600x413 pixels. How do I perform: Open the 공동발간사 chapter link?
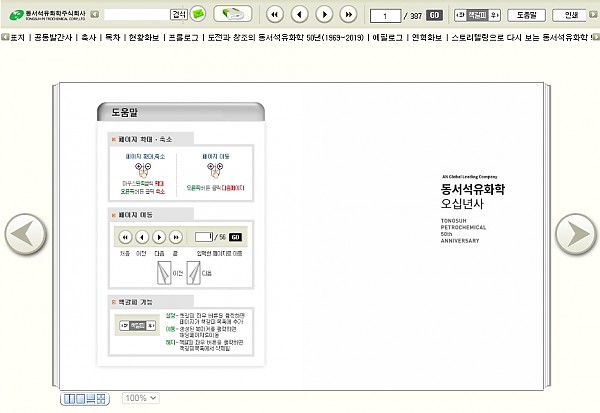(x=53, y=38)
